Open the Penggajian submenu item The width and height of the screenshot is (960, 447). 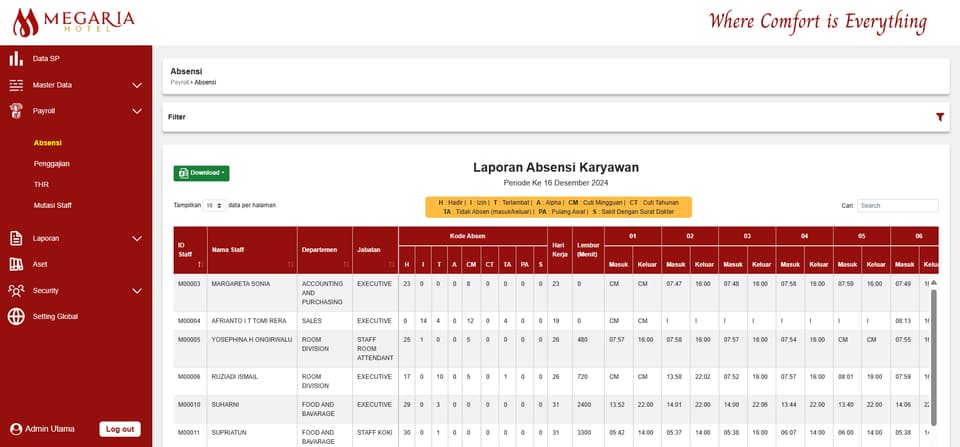pyautogui.click(x=51, y=163)
